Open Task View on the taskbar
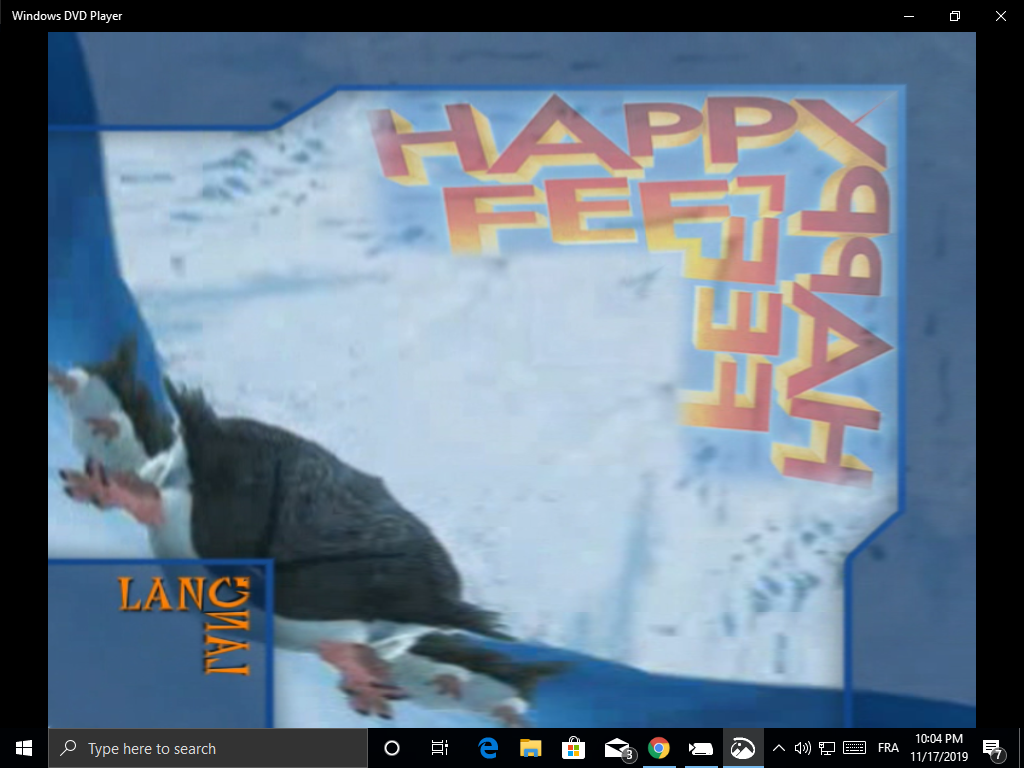1024x768 pixels. (440, 748)
